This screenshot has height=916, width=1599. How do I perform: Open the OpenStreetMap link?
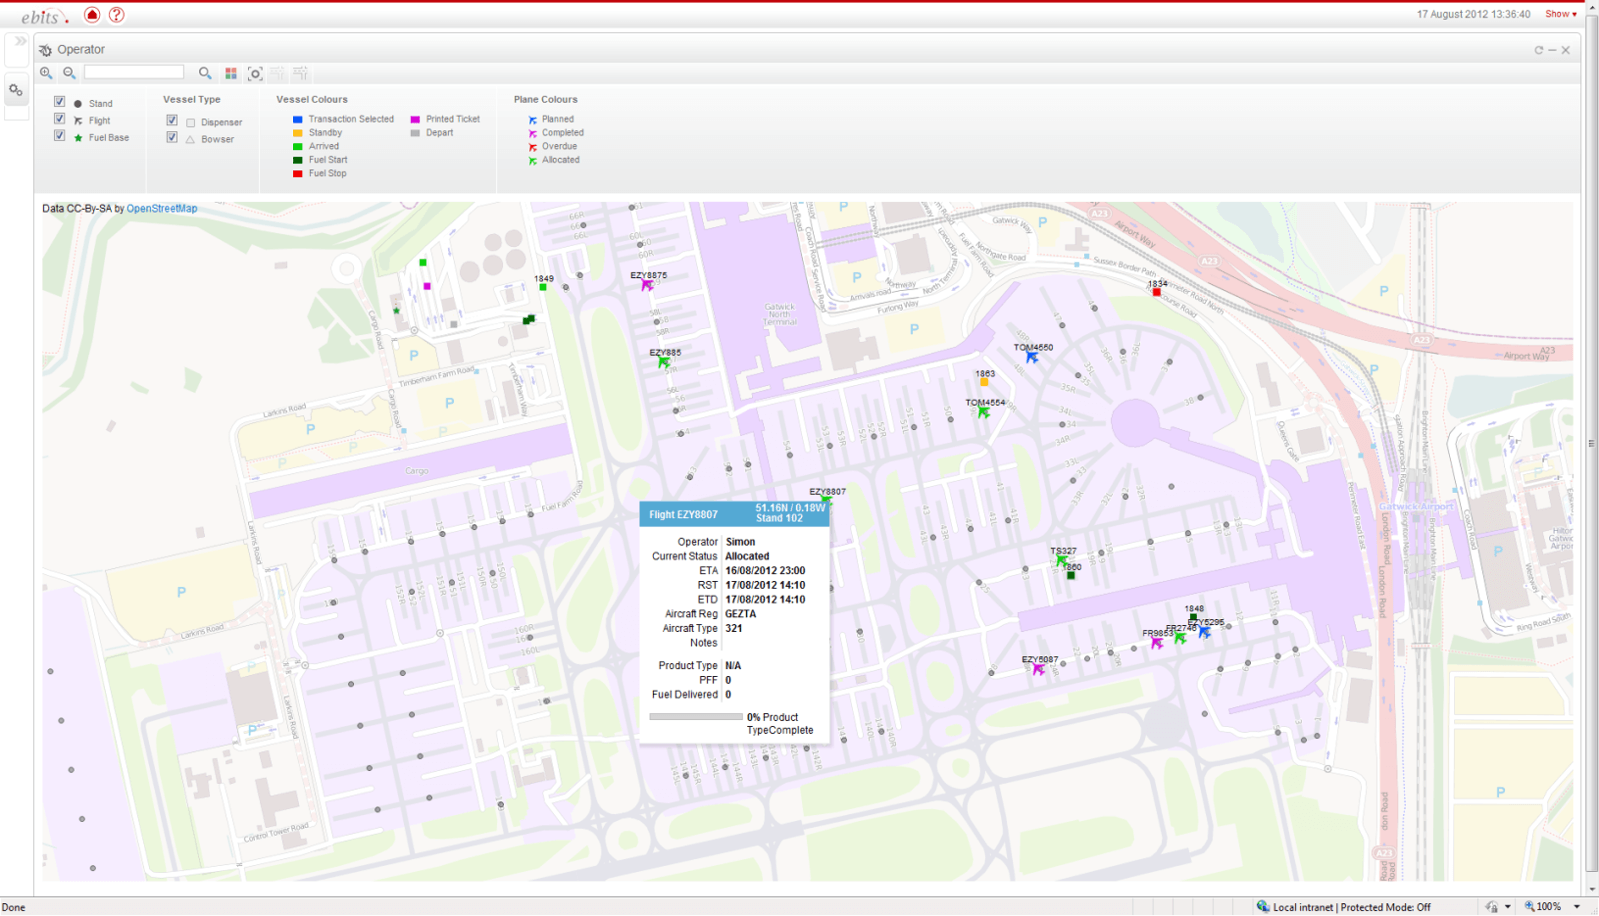tap(162, 209)
